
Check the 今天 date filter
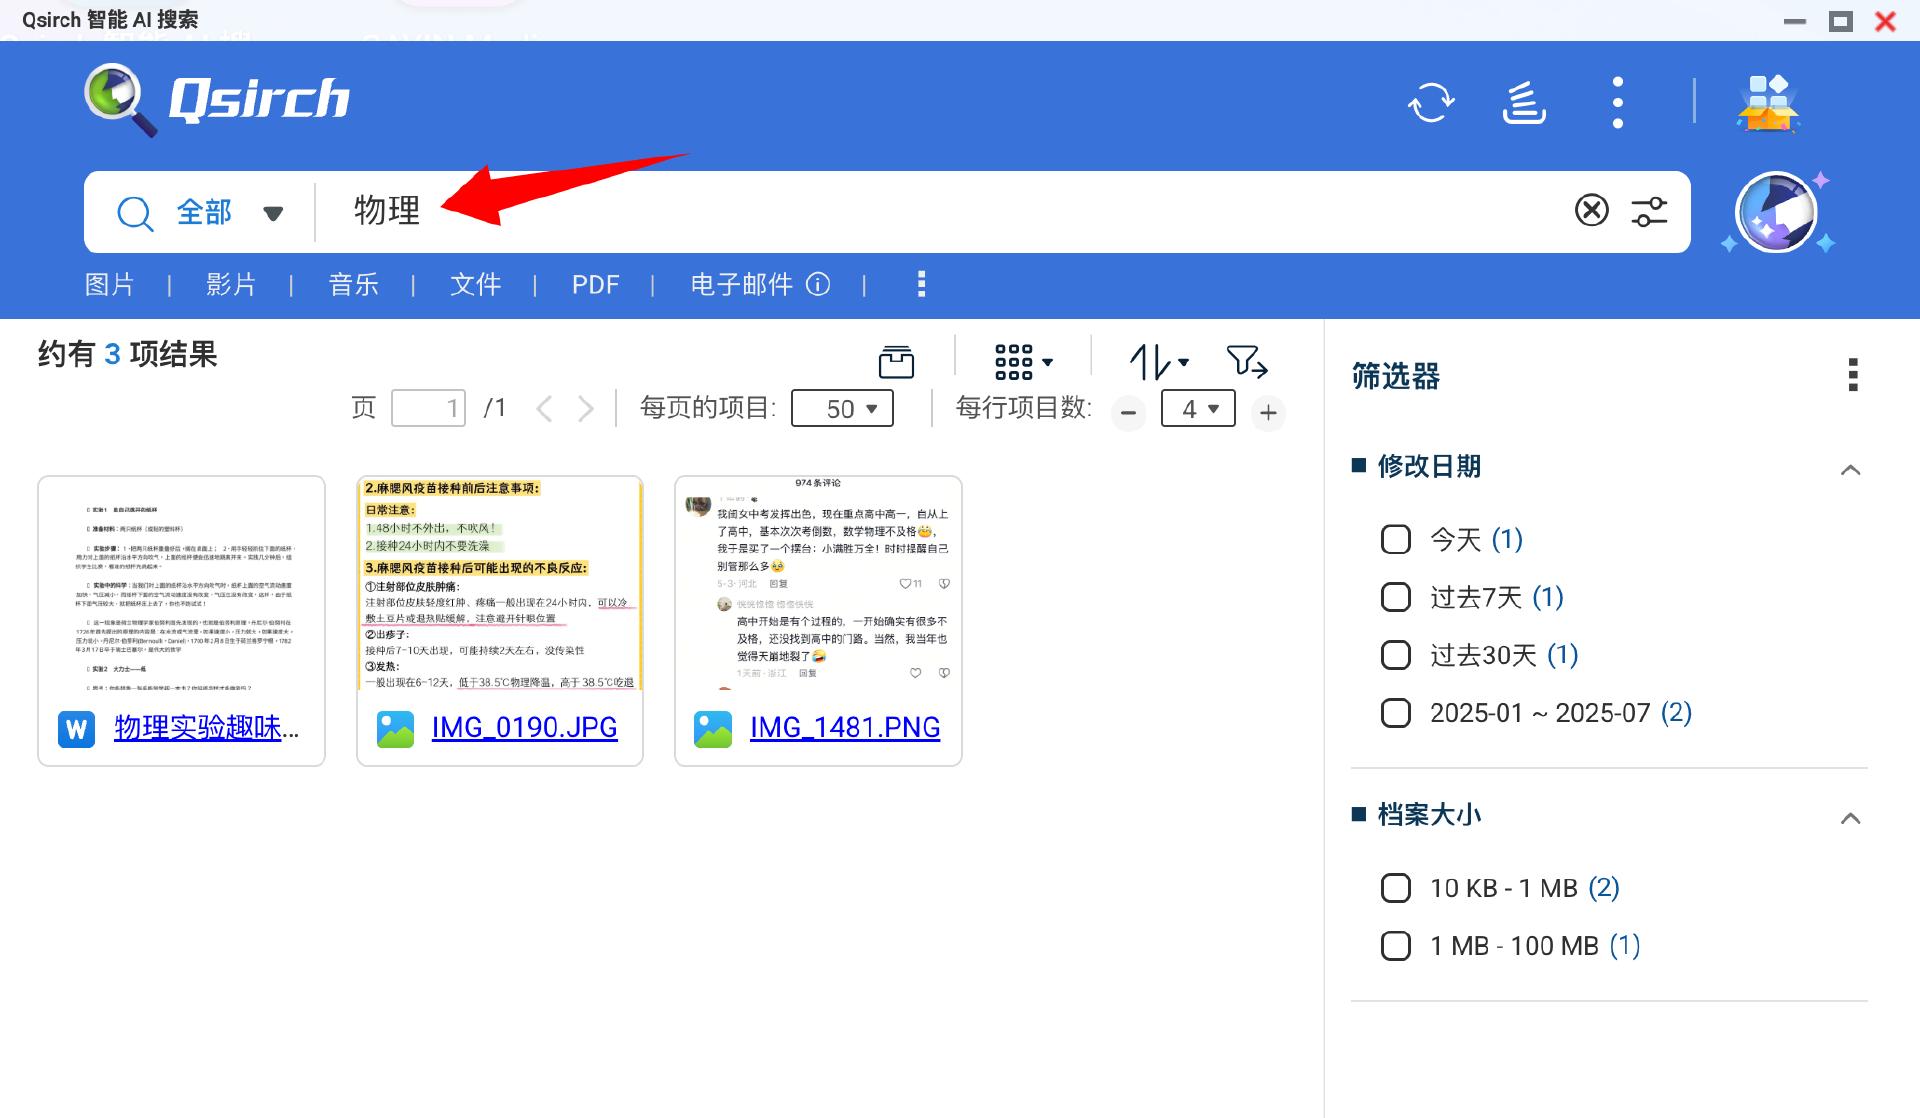pos(1396,540)
